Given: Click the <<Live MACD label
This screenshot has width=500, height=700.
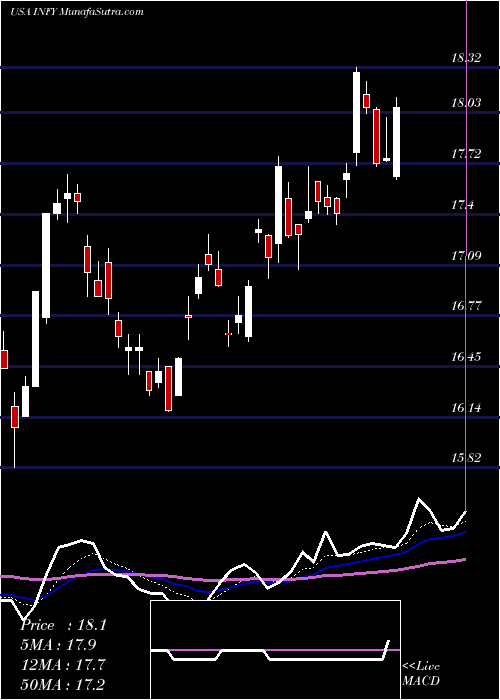Looking at the screenshot, I should point(421,674).
